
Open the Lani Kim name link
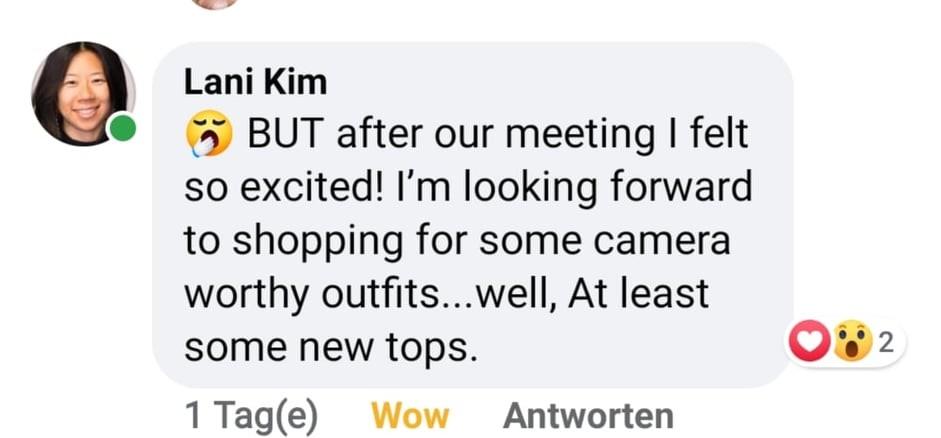(255, 82)
